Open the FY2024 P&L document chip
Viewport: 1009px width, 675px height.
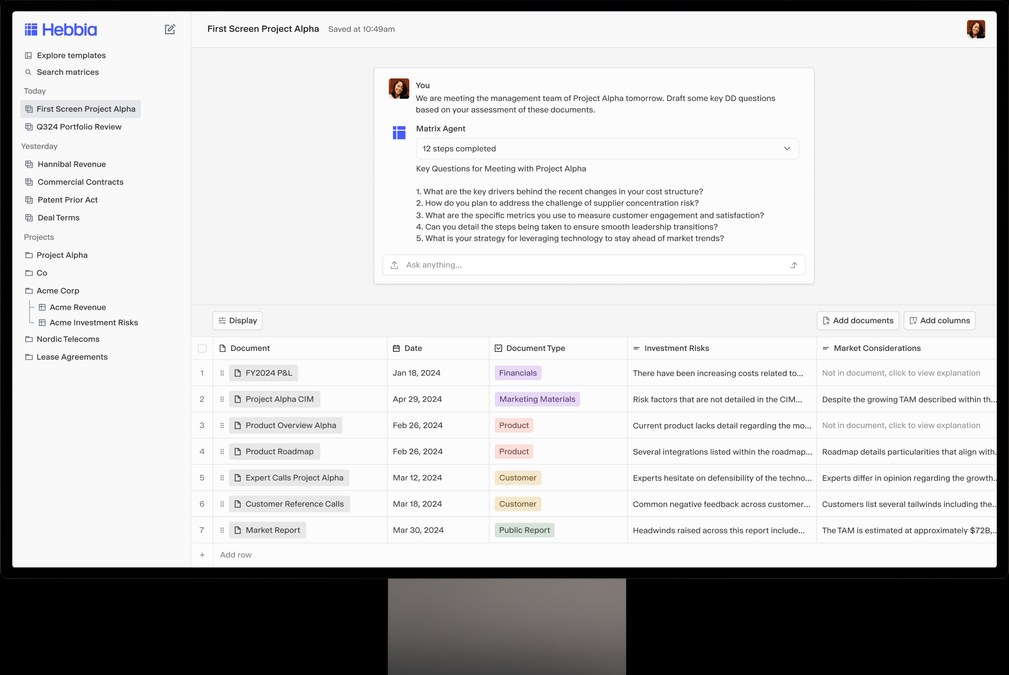pos(263,373)
